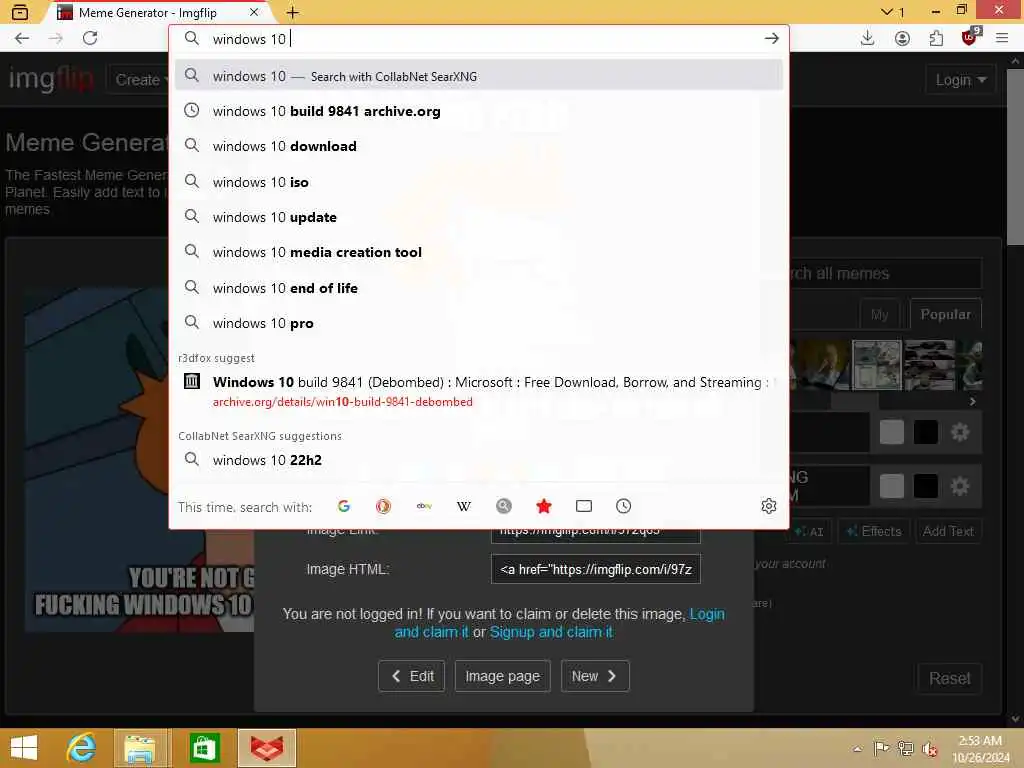Click the Reset button
The width and height of the screenshot is (1024, 768).
(x=950, y=678)
